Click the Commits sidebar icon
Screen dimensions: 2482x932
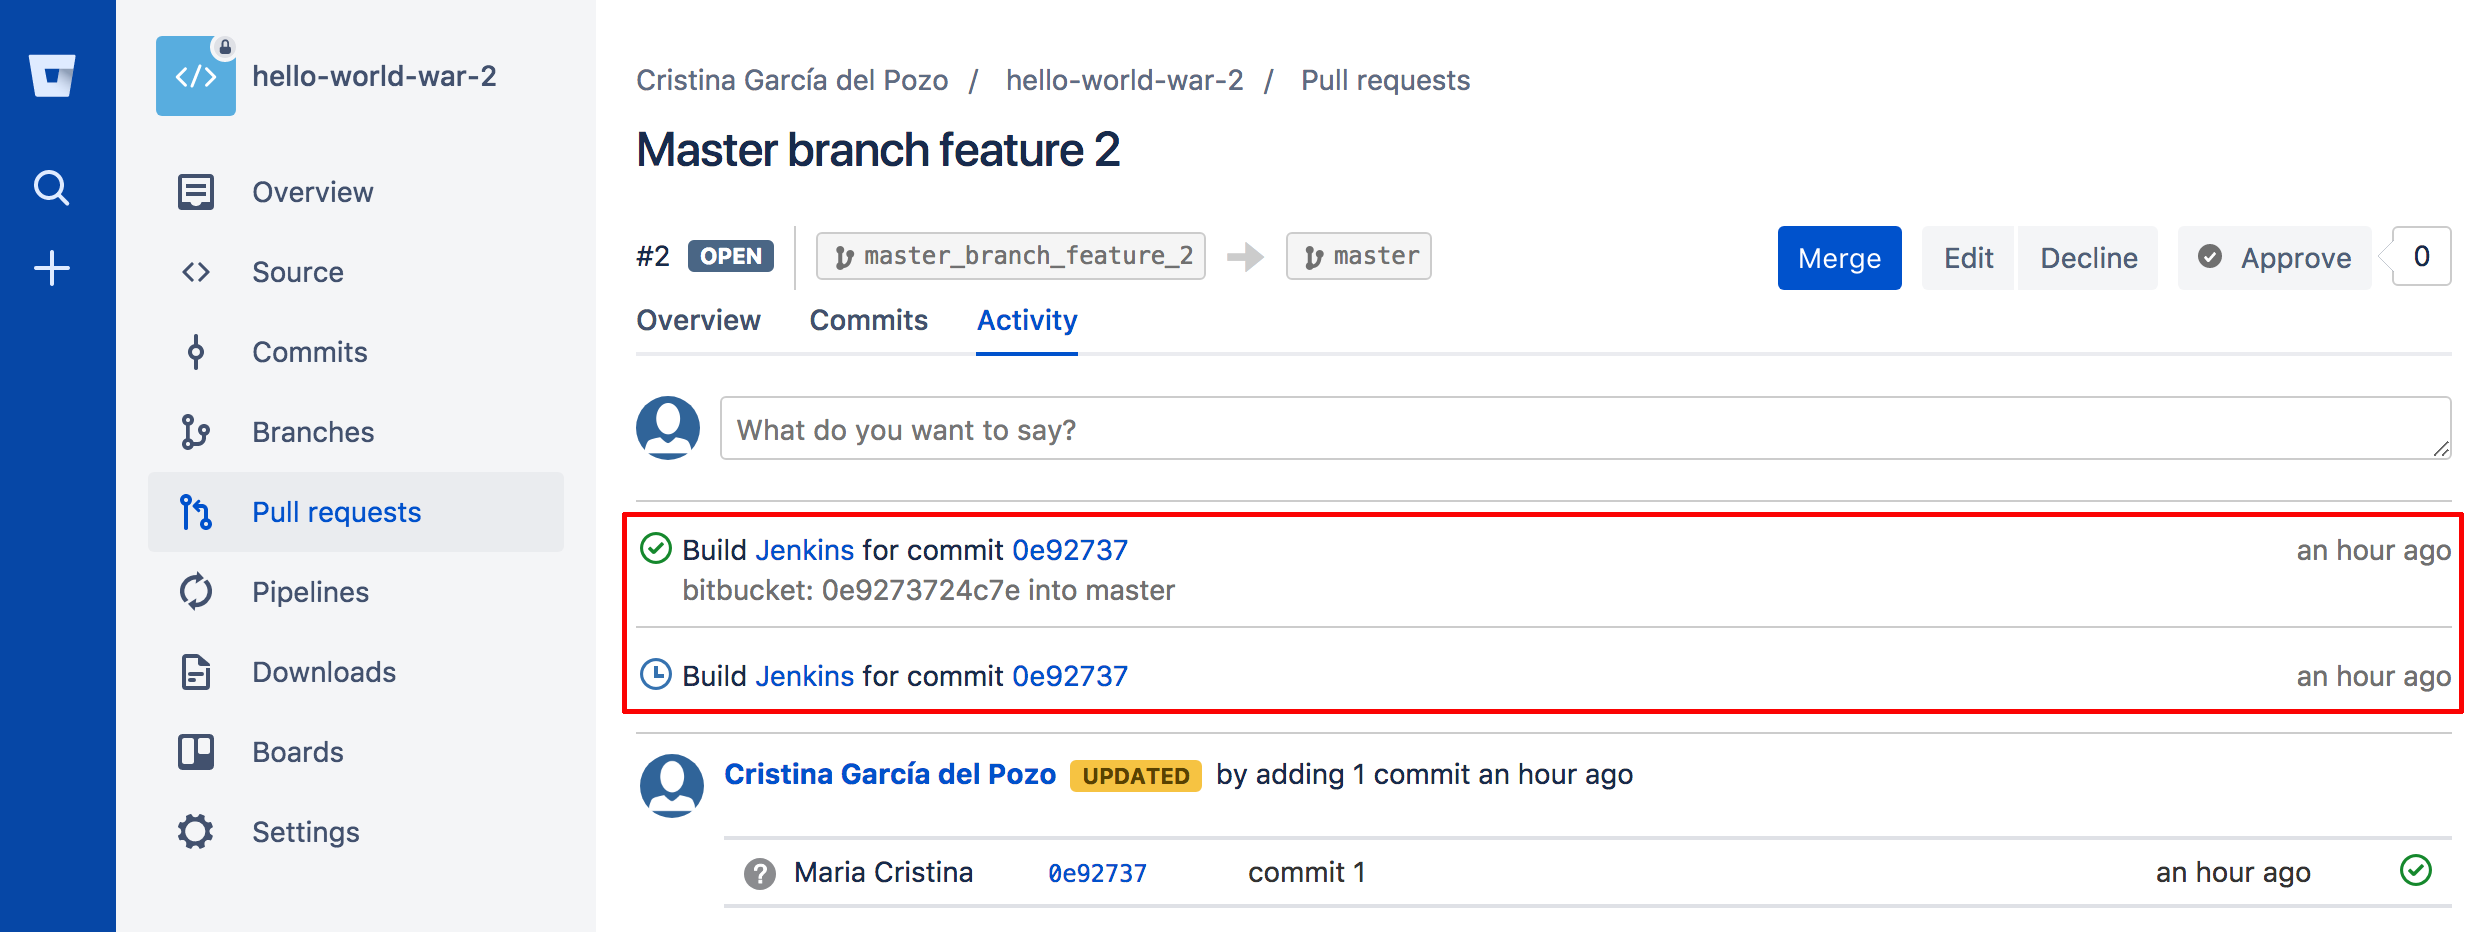(x=196, y=352)
